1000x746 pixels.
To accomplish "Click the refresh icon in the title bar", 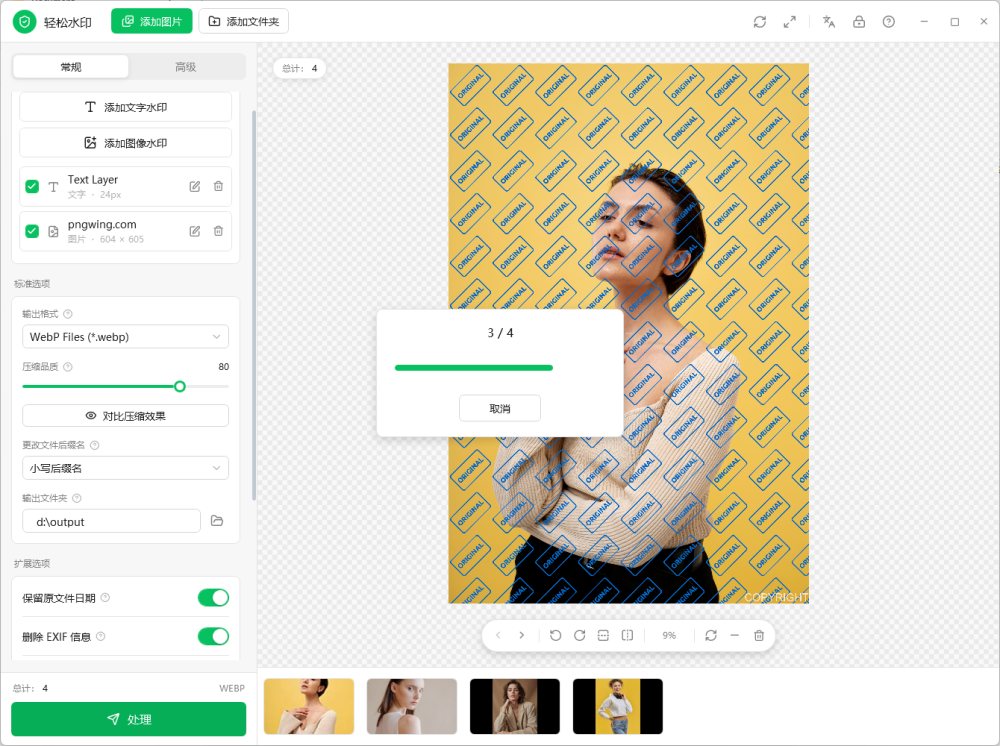I will point(760,22).
